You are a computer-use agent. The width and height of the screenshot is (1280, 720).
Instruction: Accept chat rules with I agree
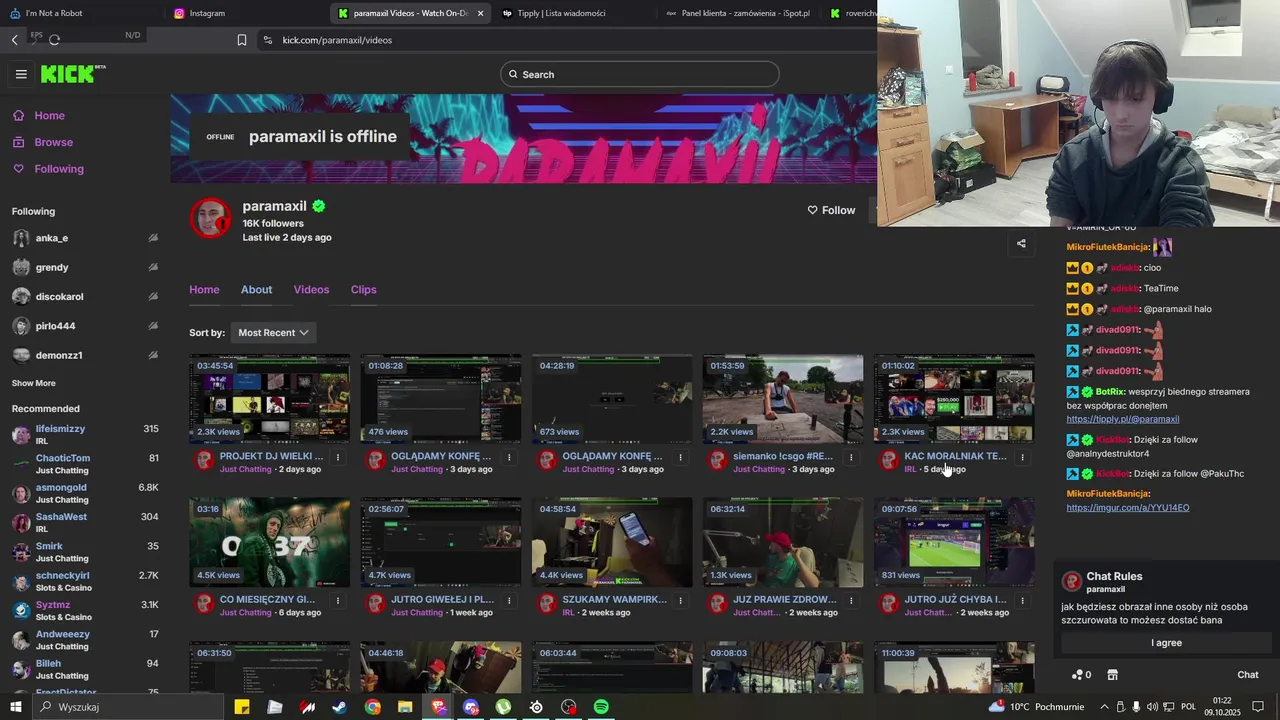[x=1166, y=643]
